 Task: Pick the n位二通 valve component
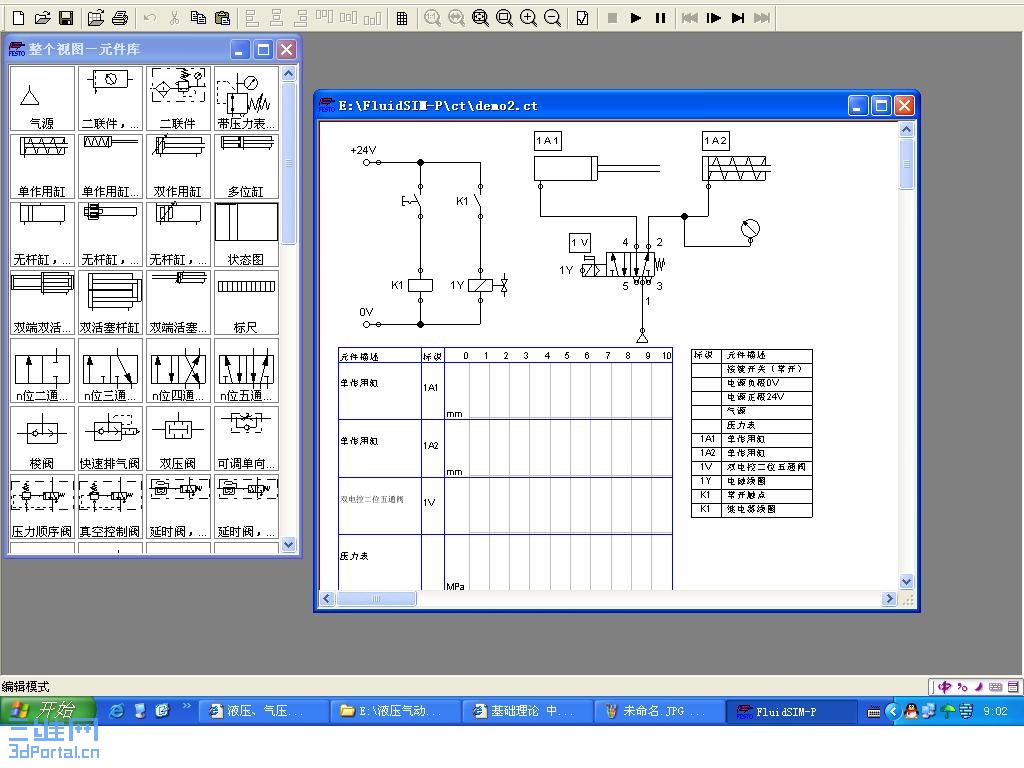(x=42, y=370)
